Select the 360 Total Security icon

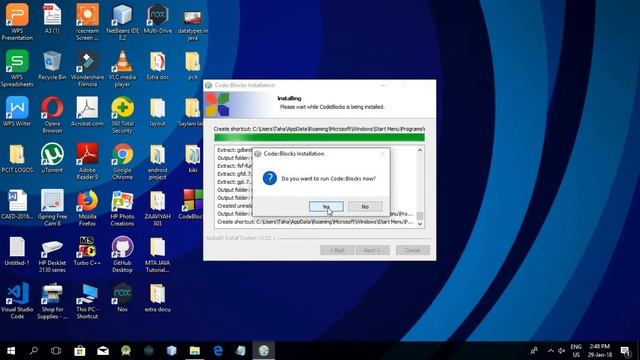(122, 115)
